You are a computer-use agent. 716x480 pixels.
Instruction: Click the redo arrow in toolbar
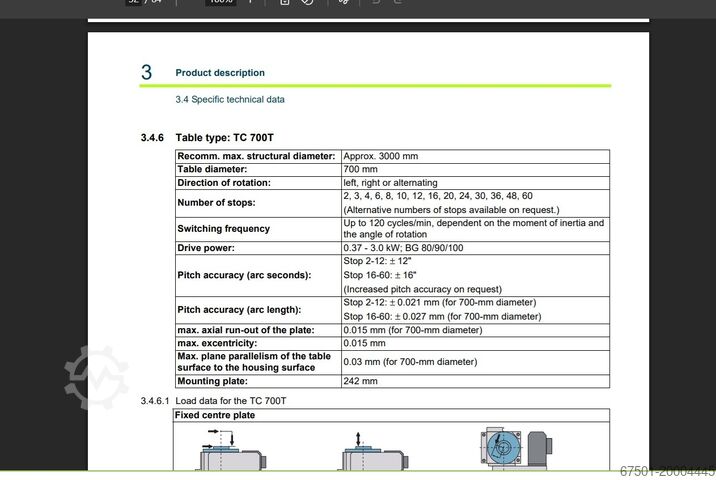click(399, 3)
